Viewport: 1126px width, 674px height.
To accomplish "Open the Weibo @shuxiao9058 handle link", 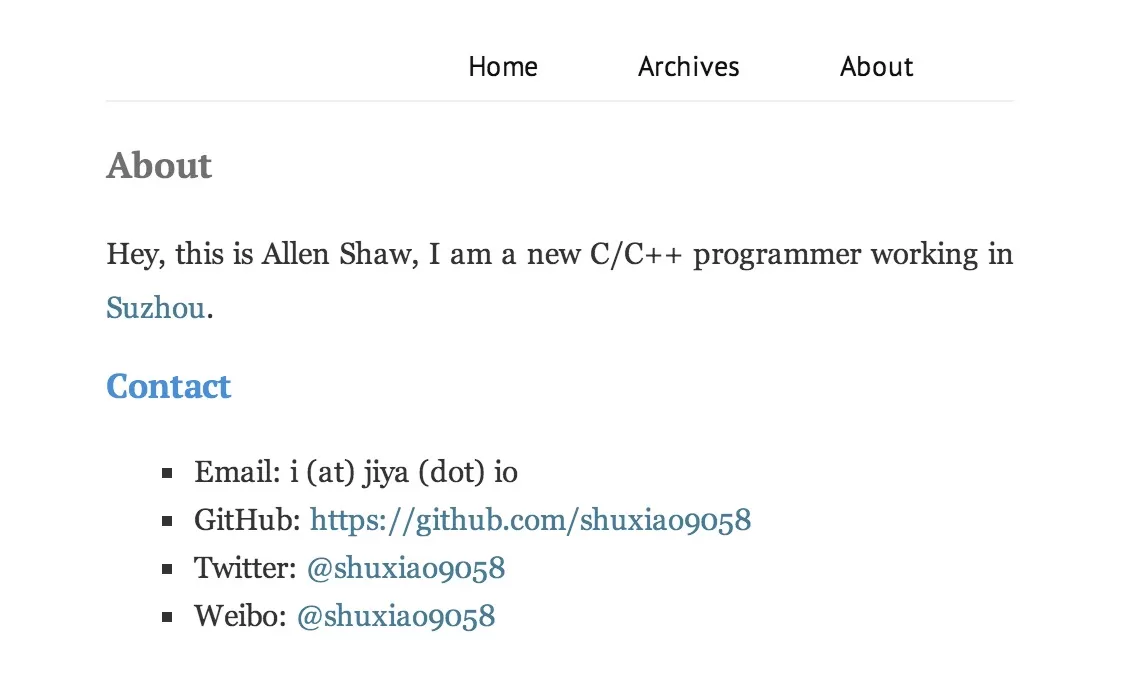I will click(x=395, y=616).
